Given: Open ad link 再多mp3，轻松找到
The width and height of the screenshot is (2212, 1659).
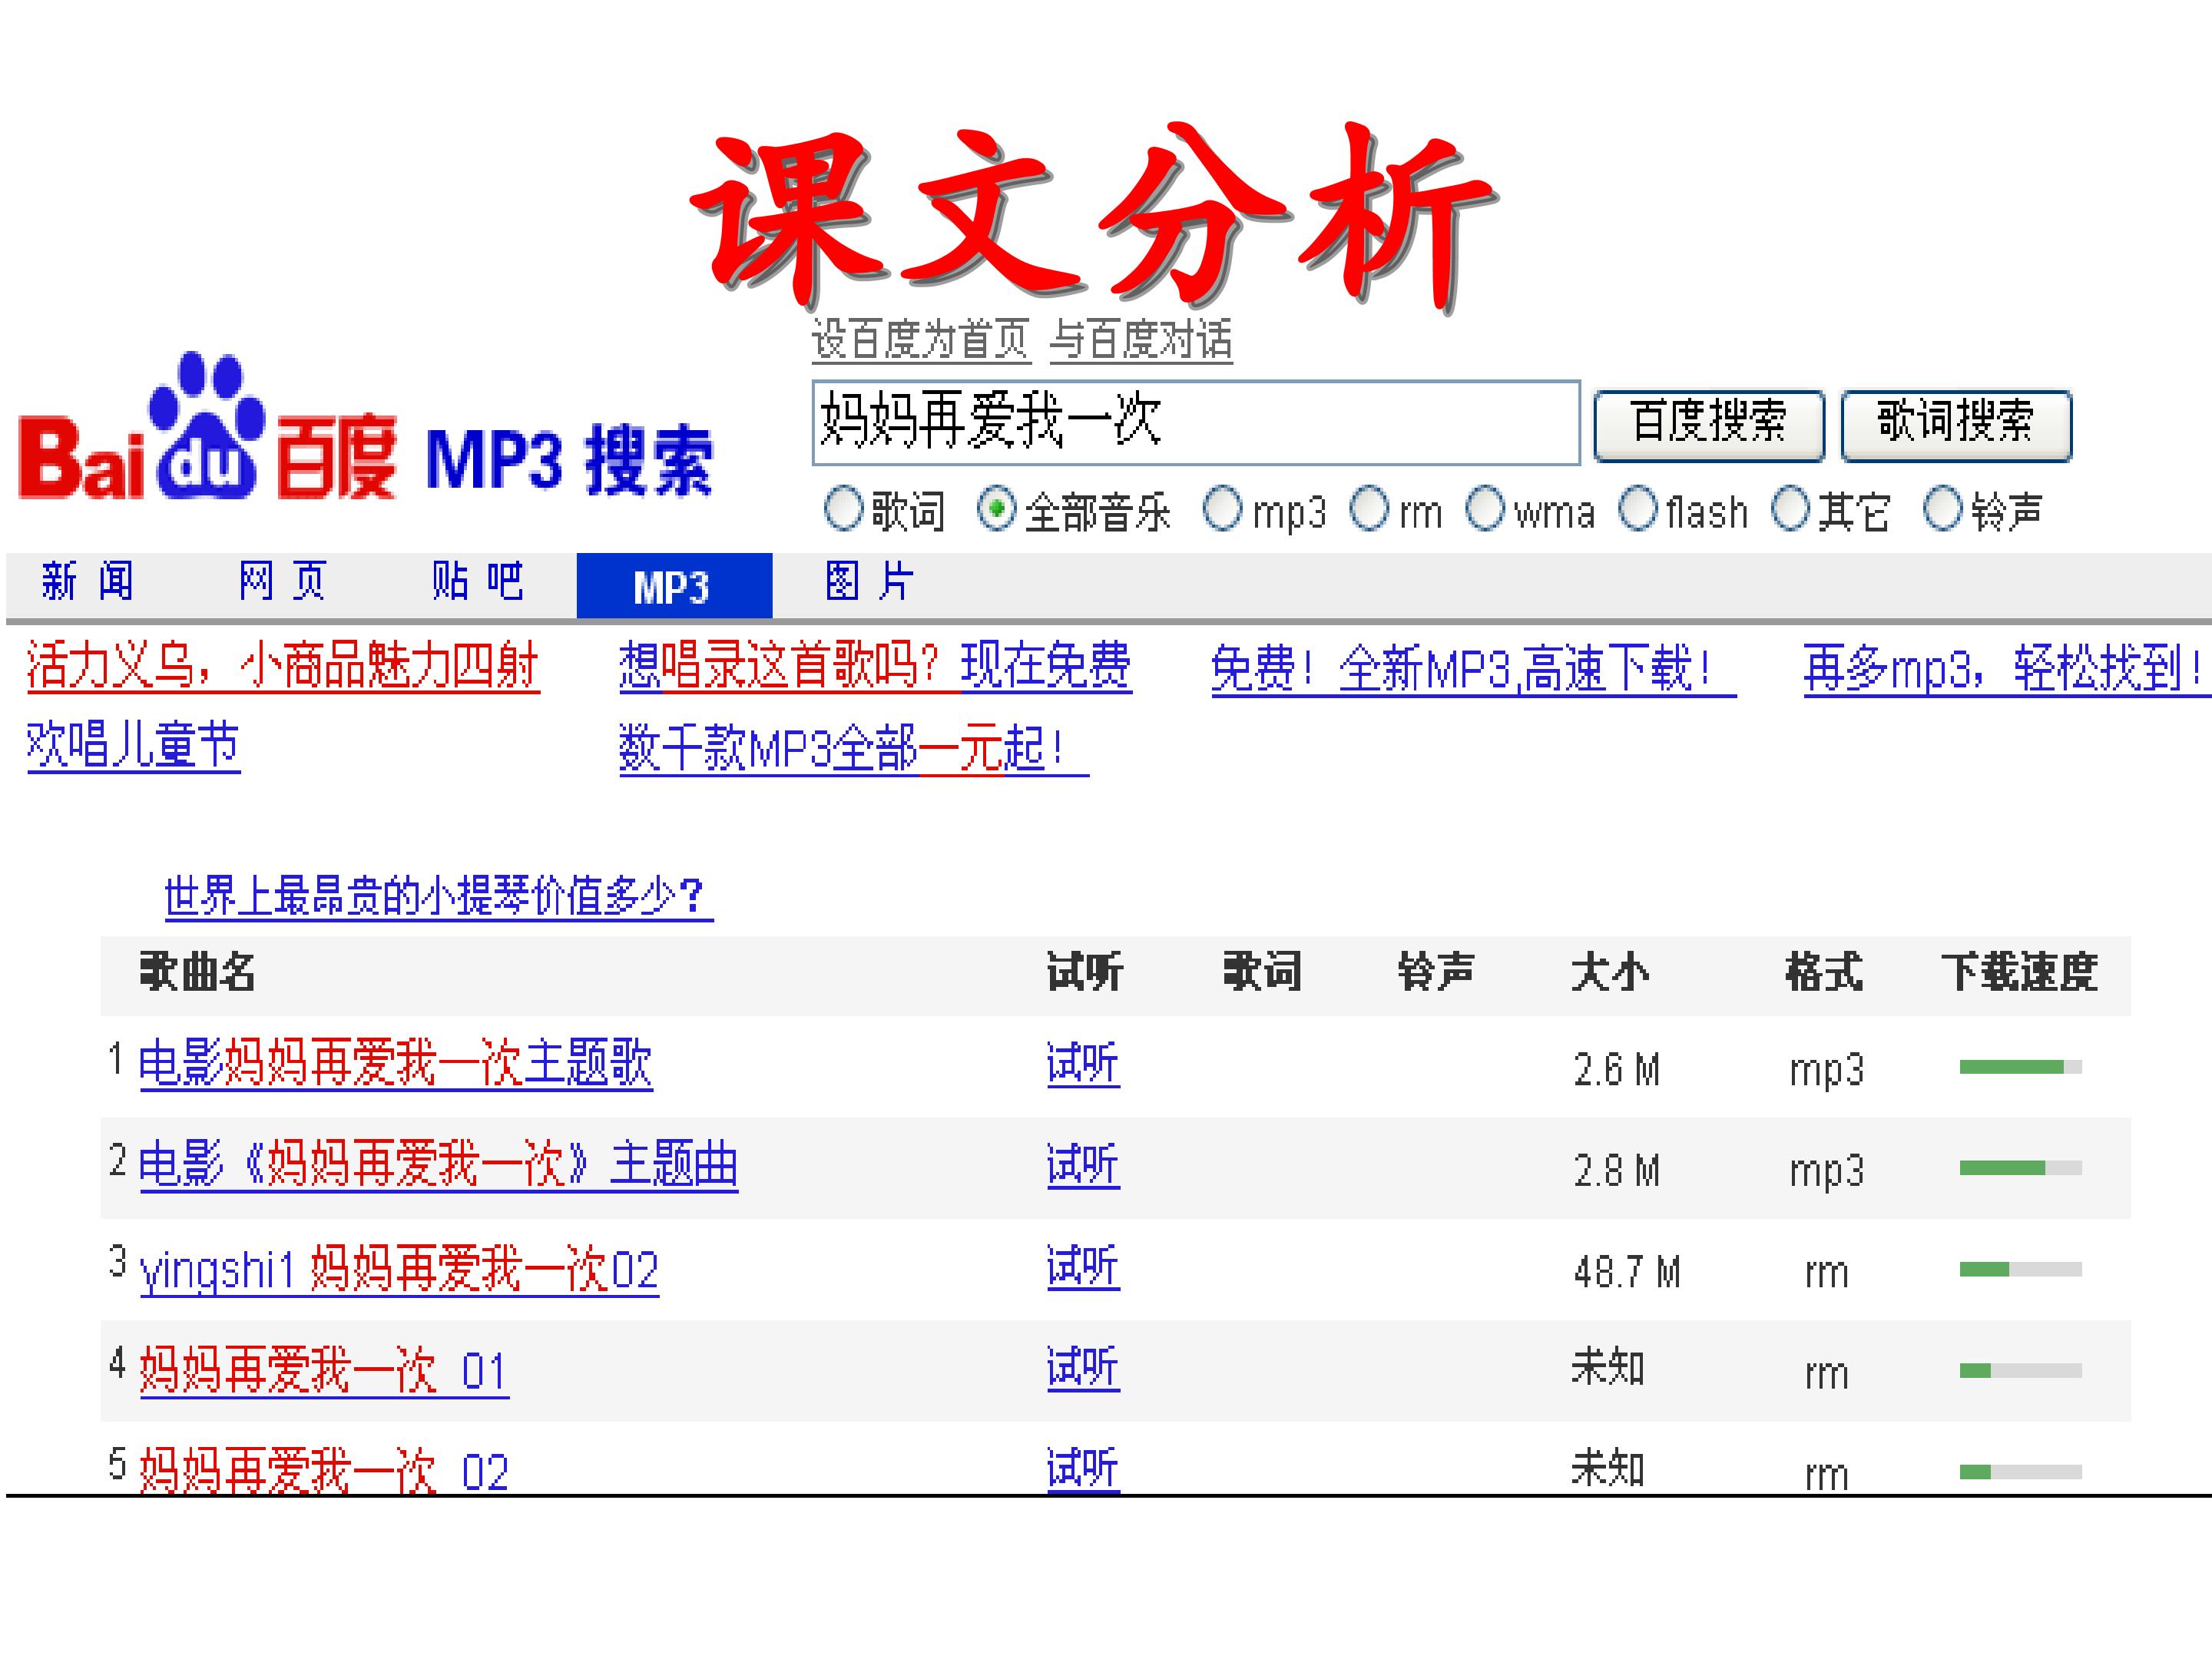Looking at the screenshot, I should (x=2007, y=670).
